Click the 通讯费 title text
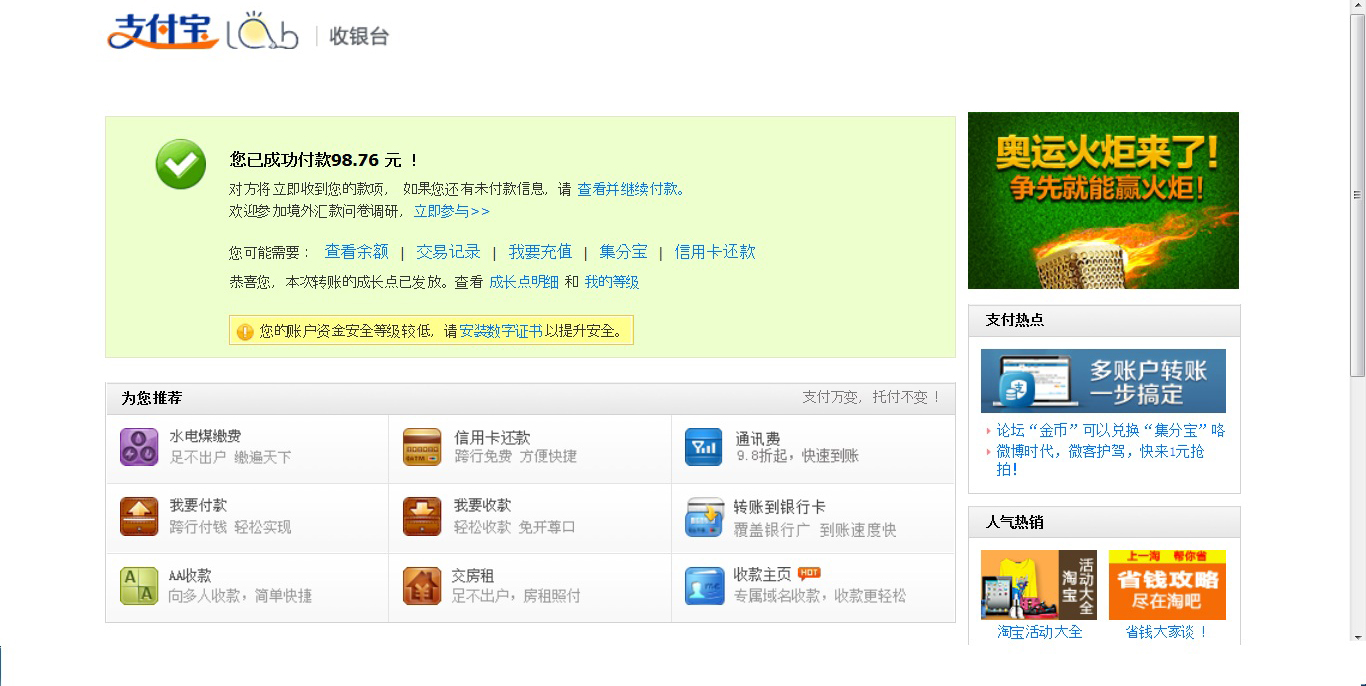The height and width of the screenshot is (686, 1366). (x=758, y=437)
